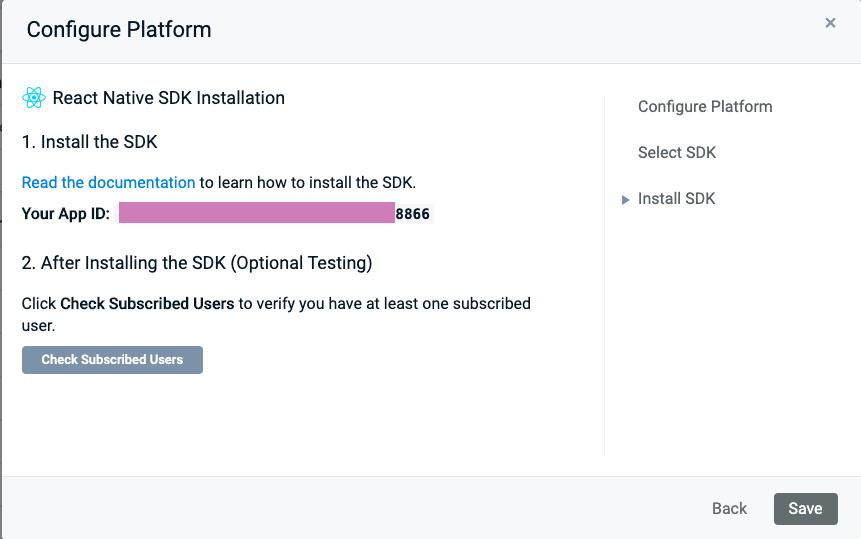Close the Configure Platform dialog
861x539 pixels.
pos(829,23)
